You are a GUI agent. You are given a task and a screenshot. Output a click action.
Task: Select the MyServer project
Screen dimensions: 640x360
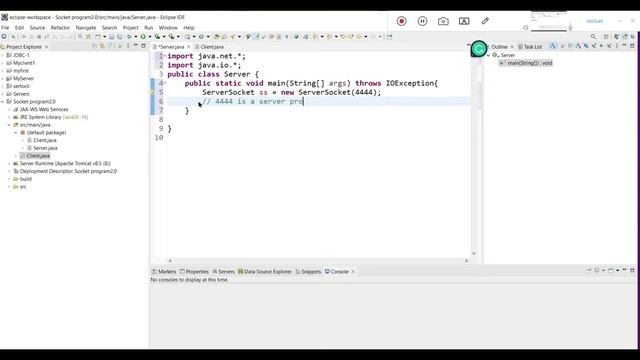pyautogui.click(x=23, y=78)
